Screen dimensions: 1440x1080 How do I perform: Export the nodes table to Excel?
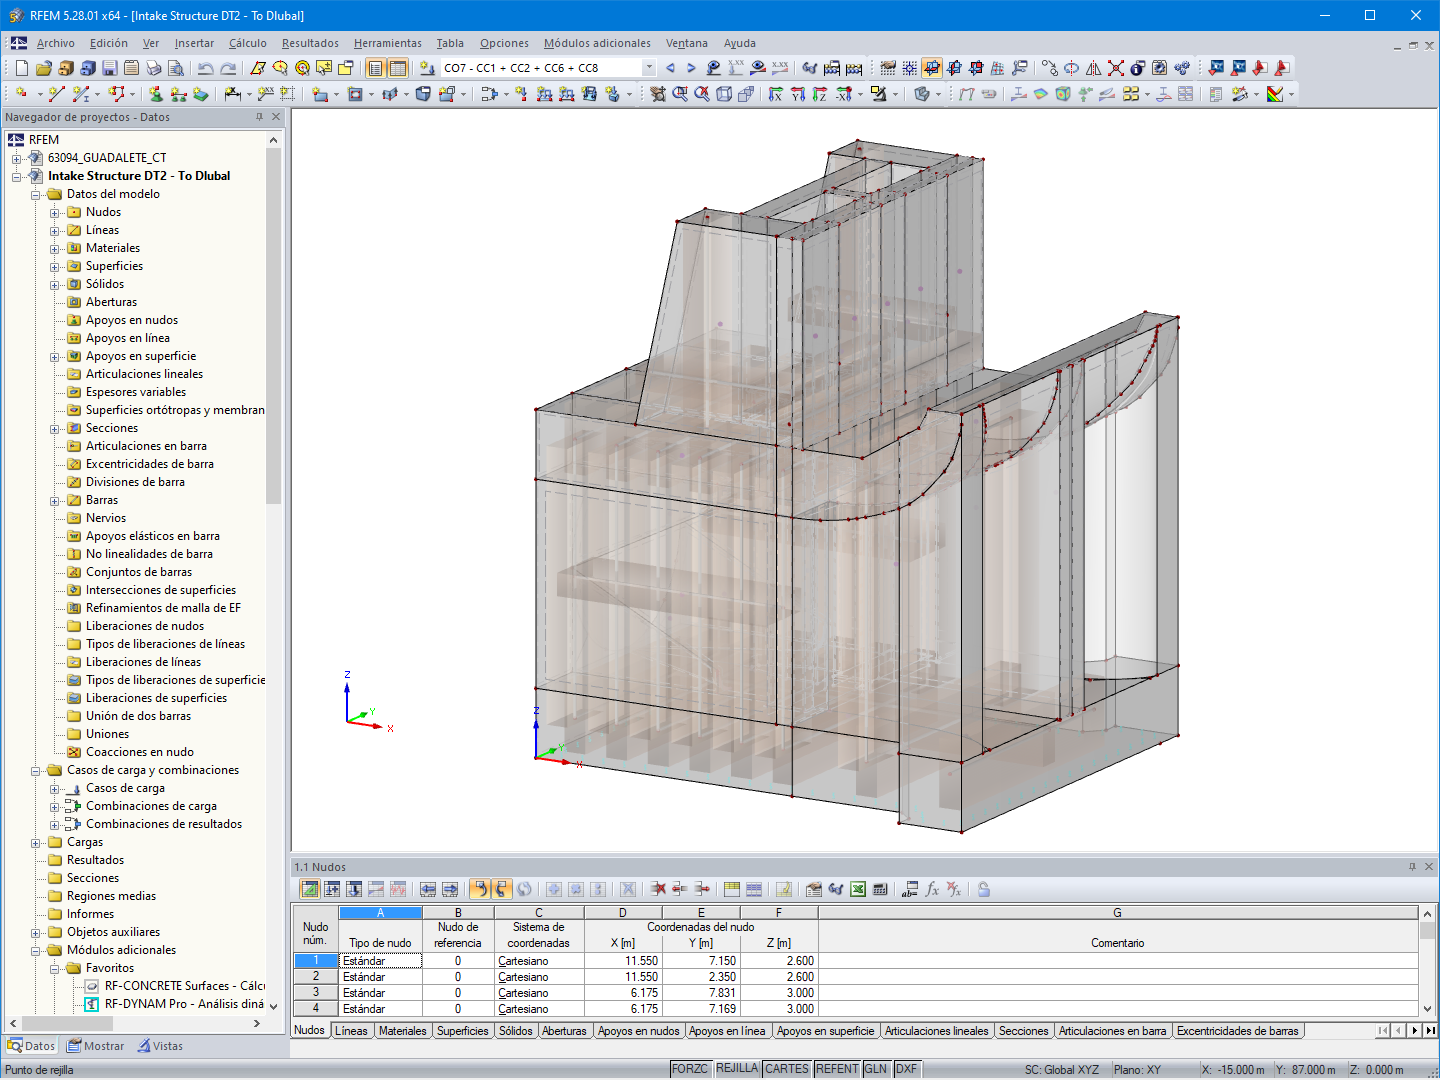tap(857, 889)
